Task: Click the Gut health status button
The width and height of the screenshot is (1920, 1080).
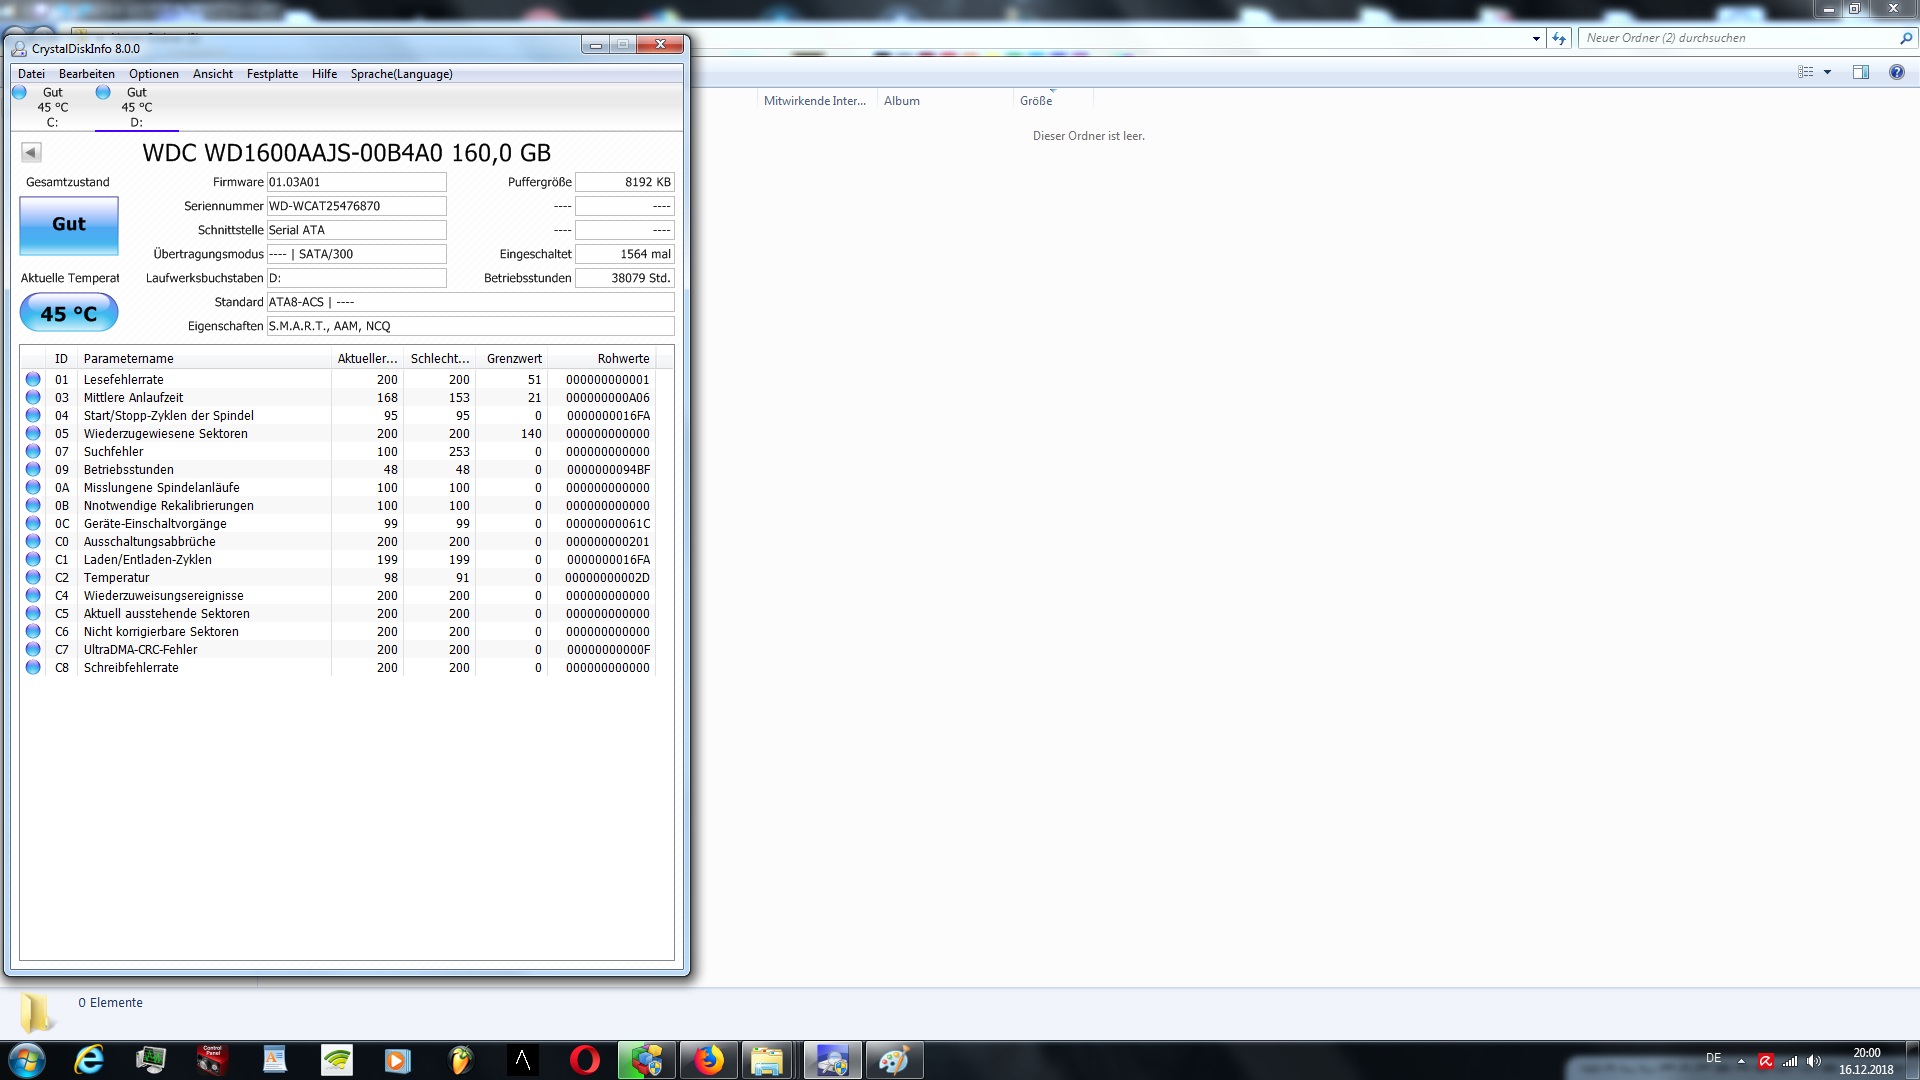Action: (x=69, y=225)
